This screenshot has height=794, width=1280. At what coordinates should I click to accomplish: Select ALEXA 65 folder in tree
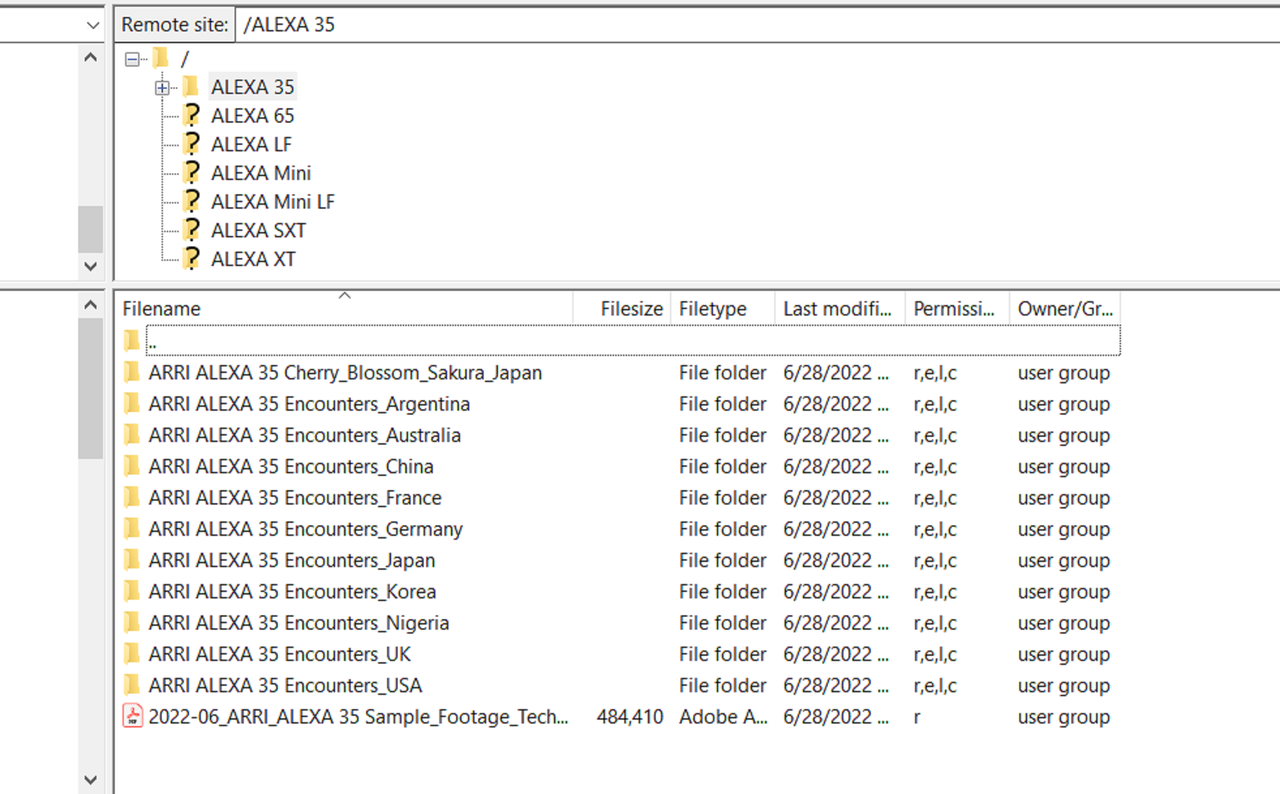click(x=253, y=116)
